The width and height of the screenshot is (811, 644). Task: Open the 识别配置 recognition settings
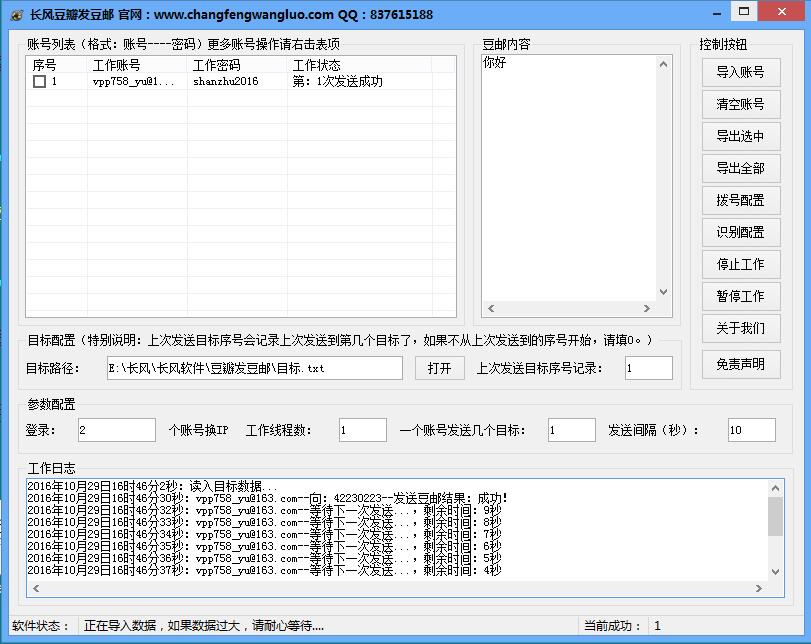pos(740,232)
